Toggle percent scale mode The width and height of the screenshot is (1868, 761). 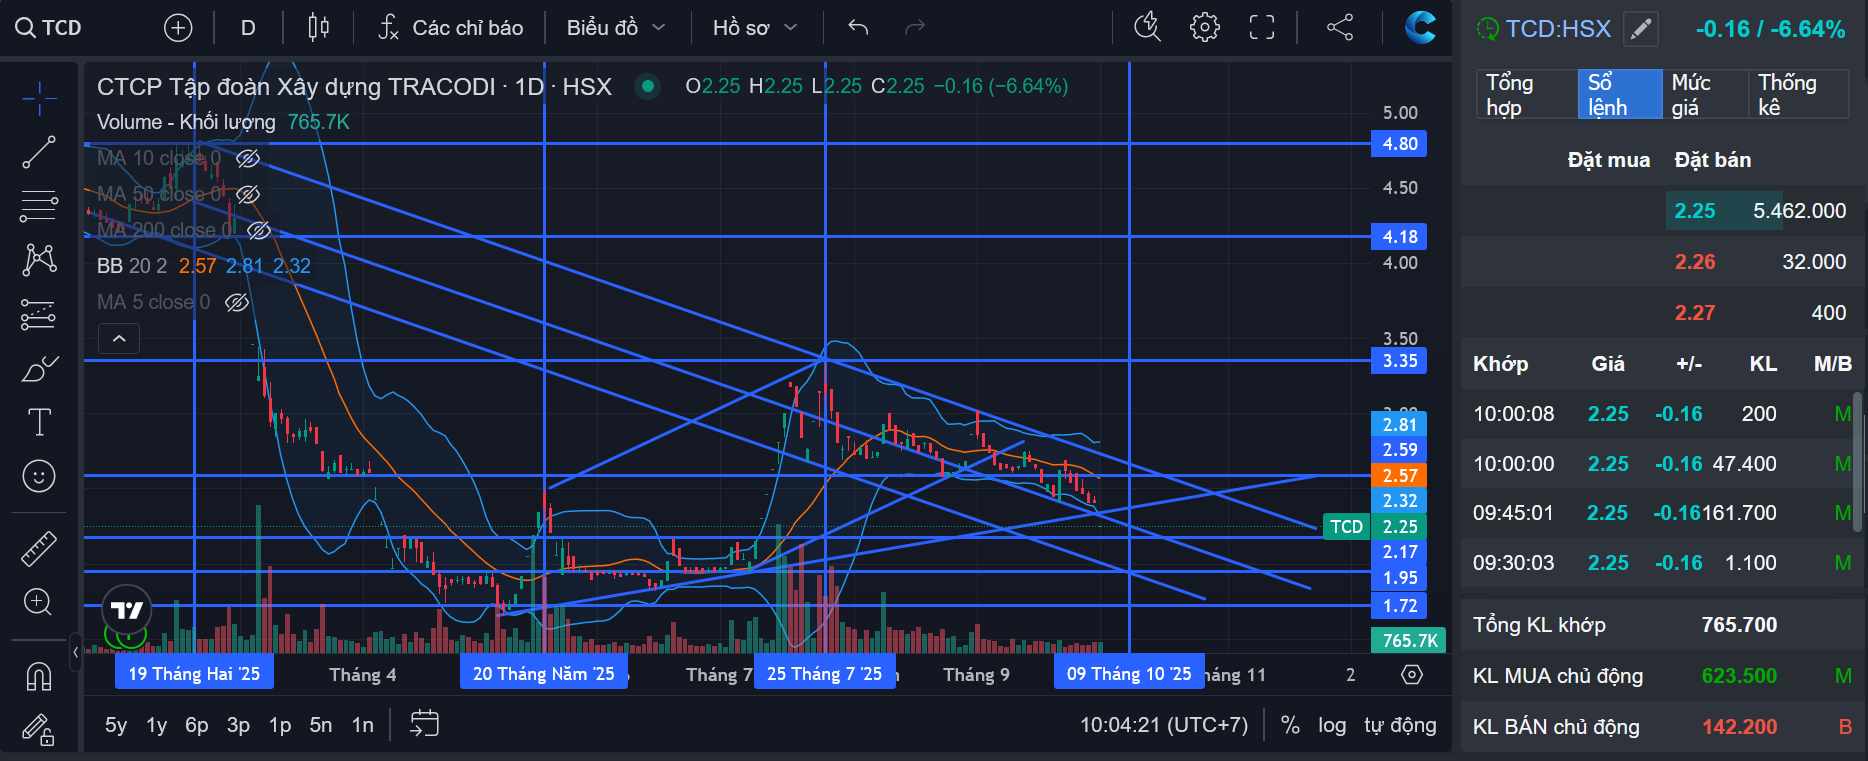[1290, 725]
